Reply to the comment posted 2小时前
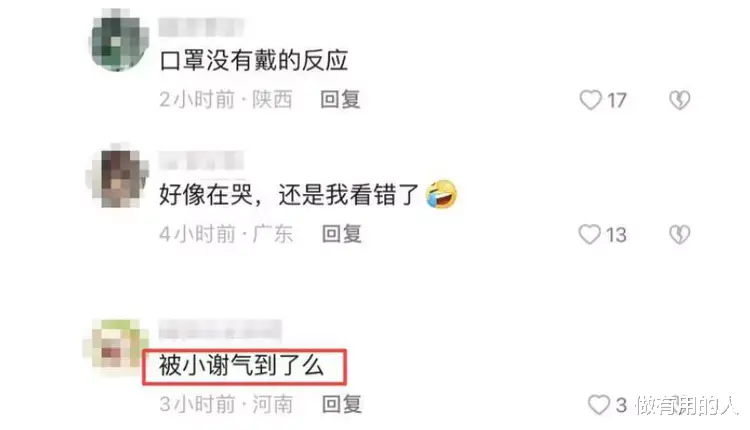The width and height of the screenshot is (750, 430). click(x=340, y=99)
